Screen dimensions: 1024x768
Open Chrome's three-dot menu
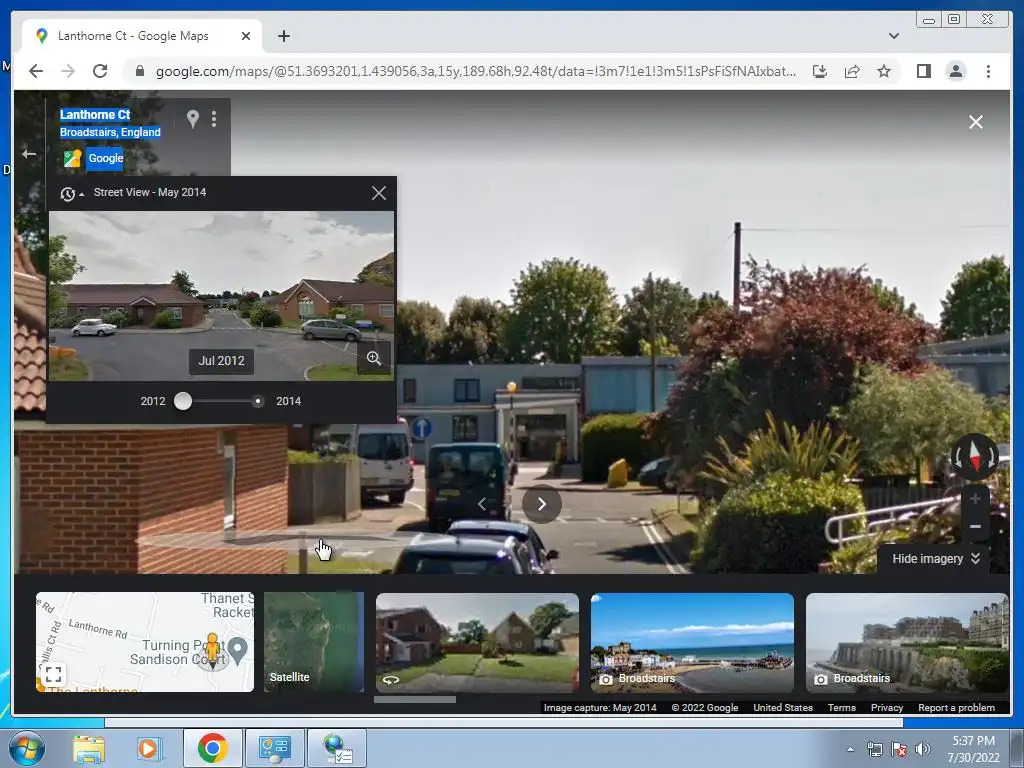coord(988,71)
